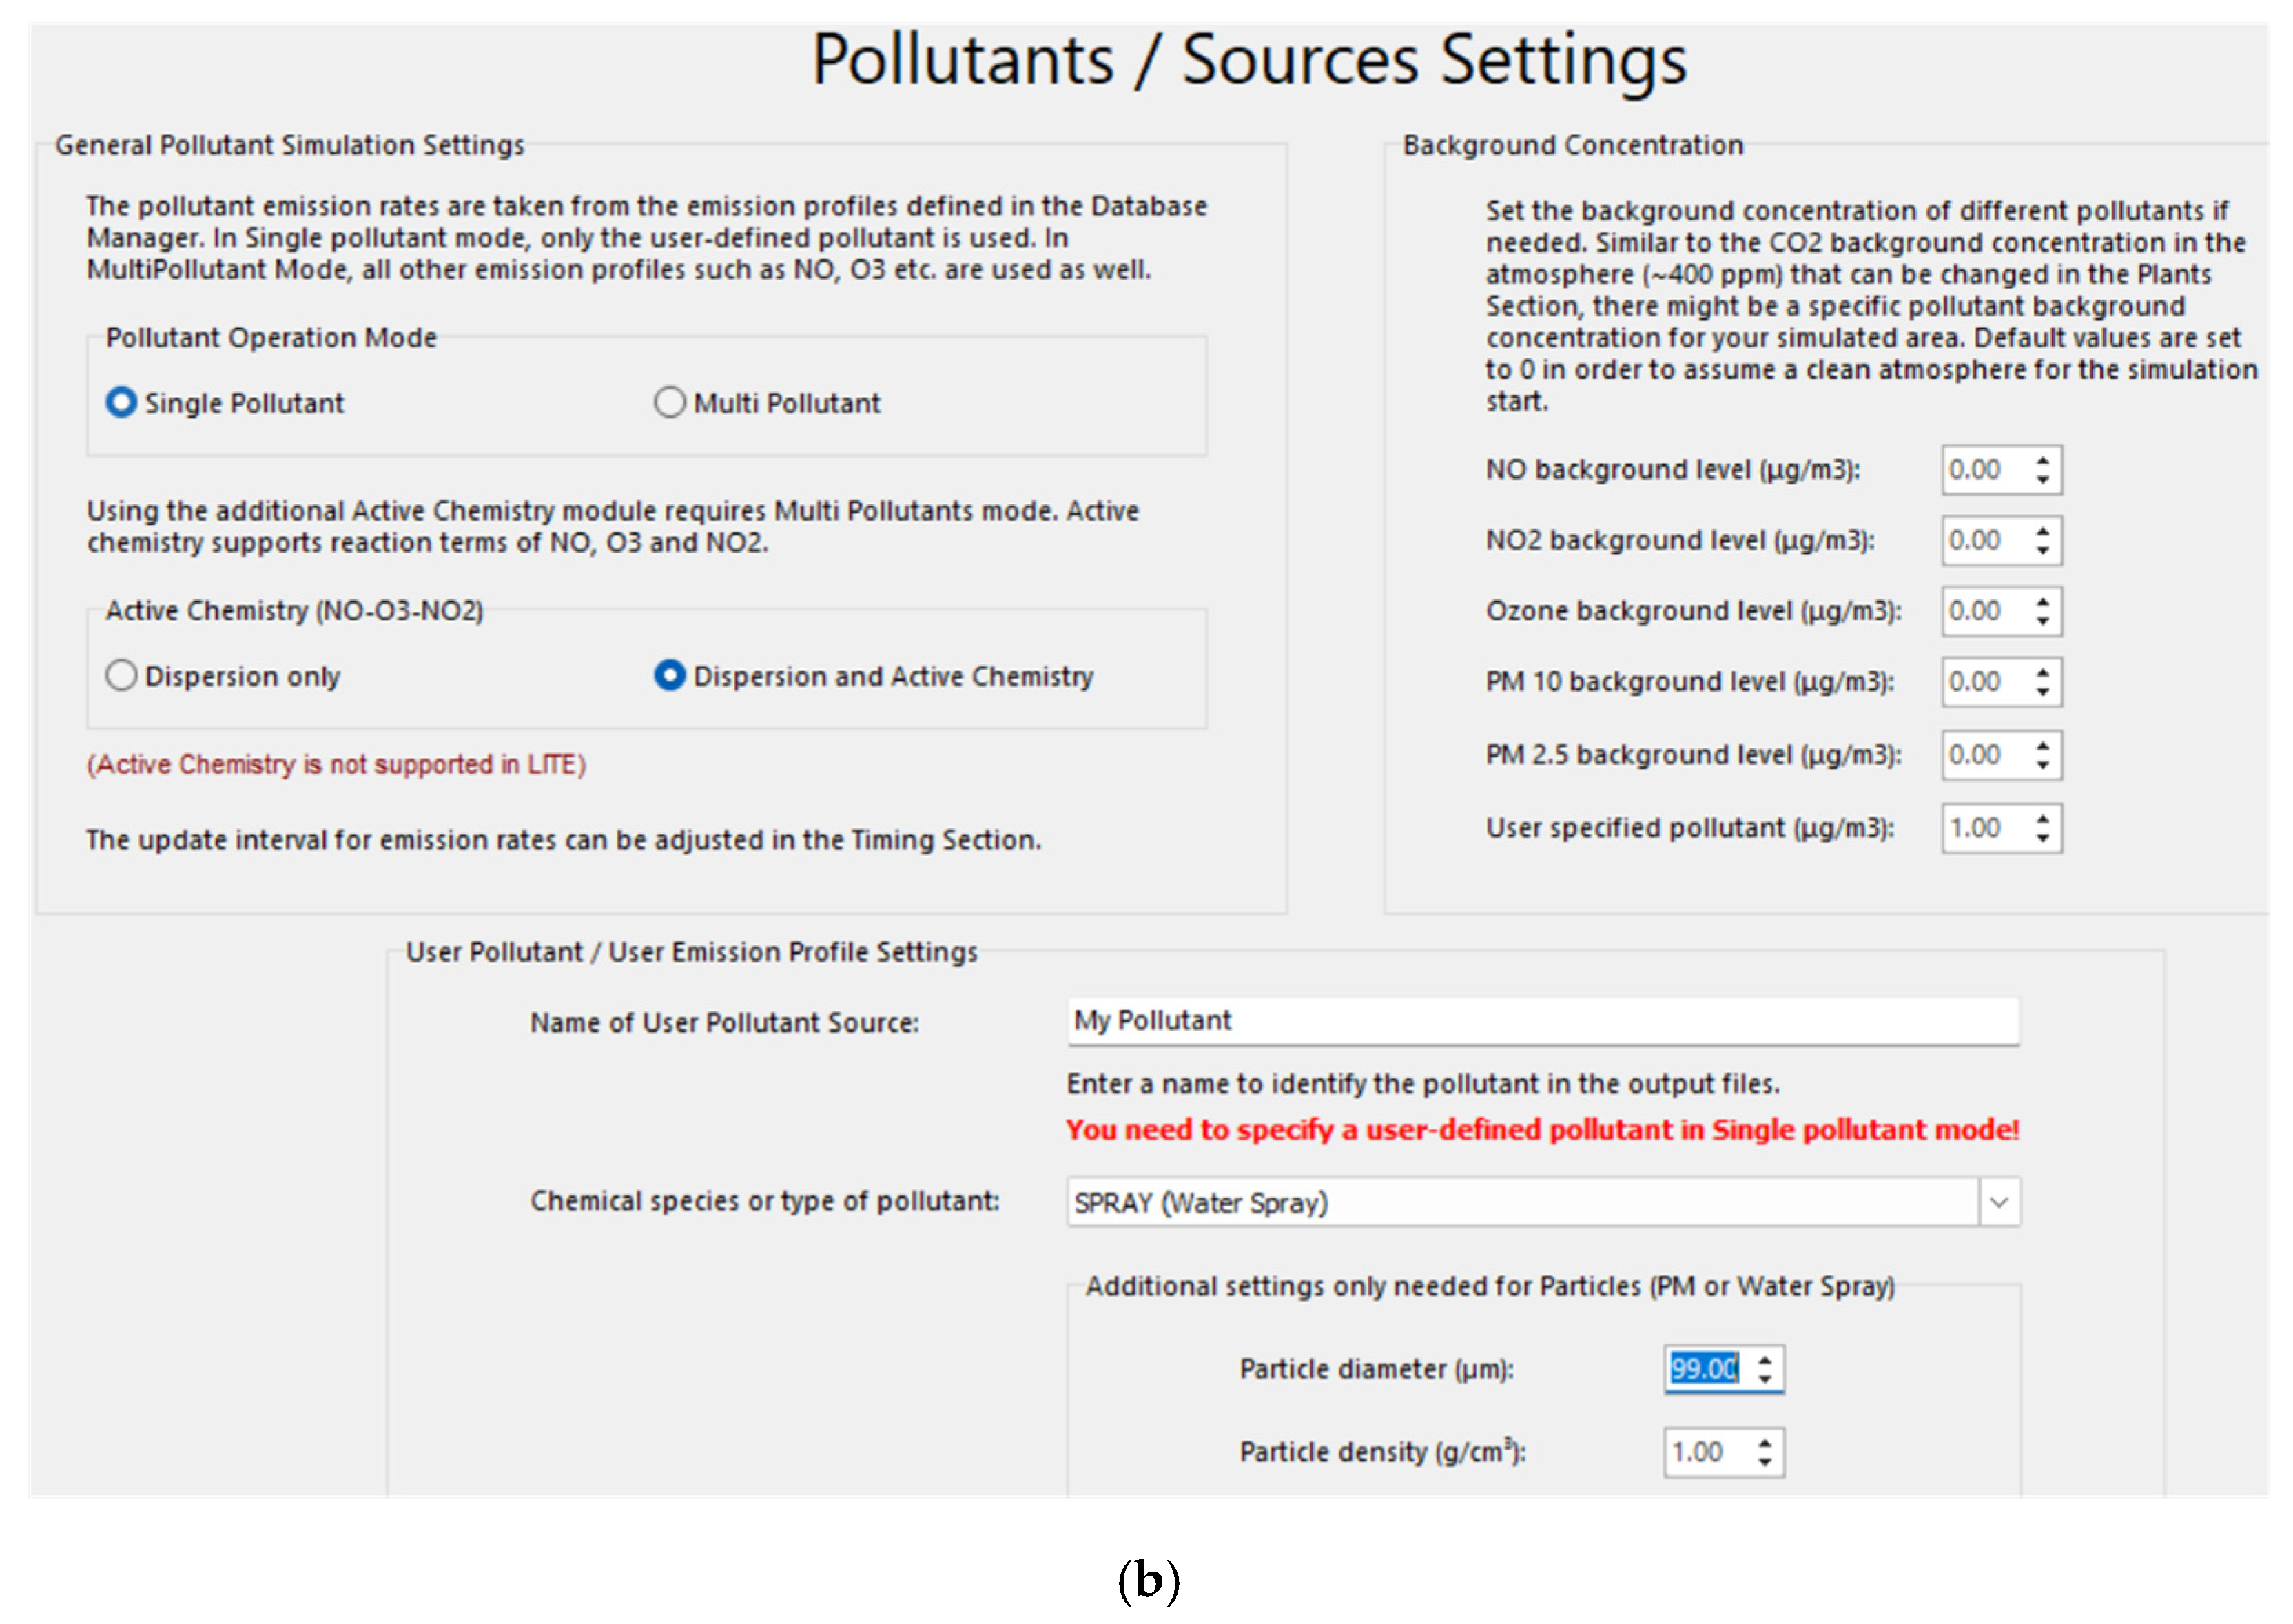This screenshot has height=1624, width=2293.
Task: Increase Ozone background level up arrow
Action: pos(2042,601)
